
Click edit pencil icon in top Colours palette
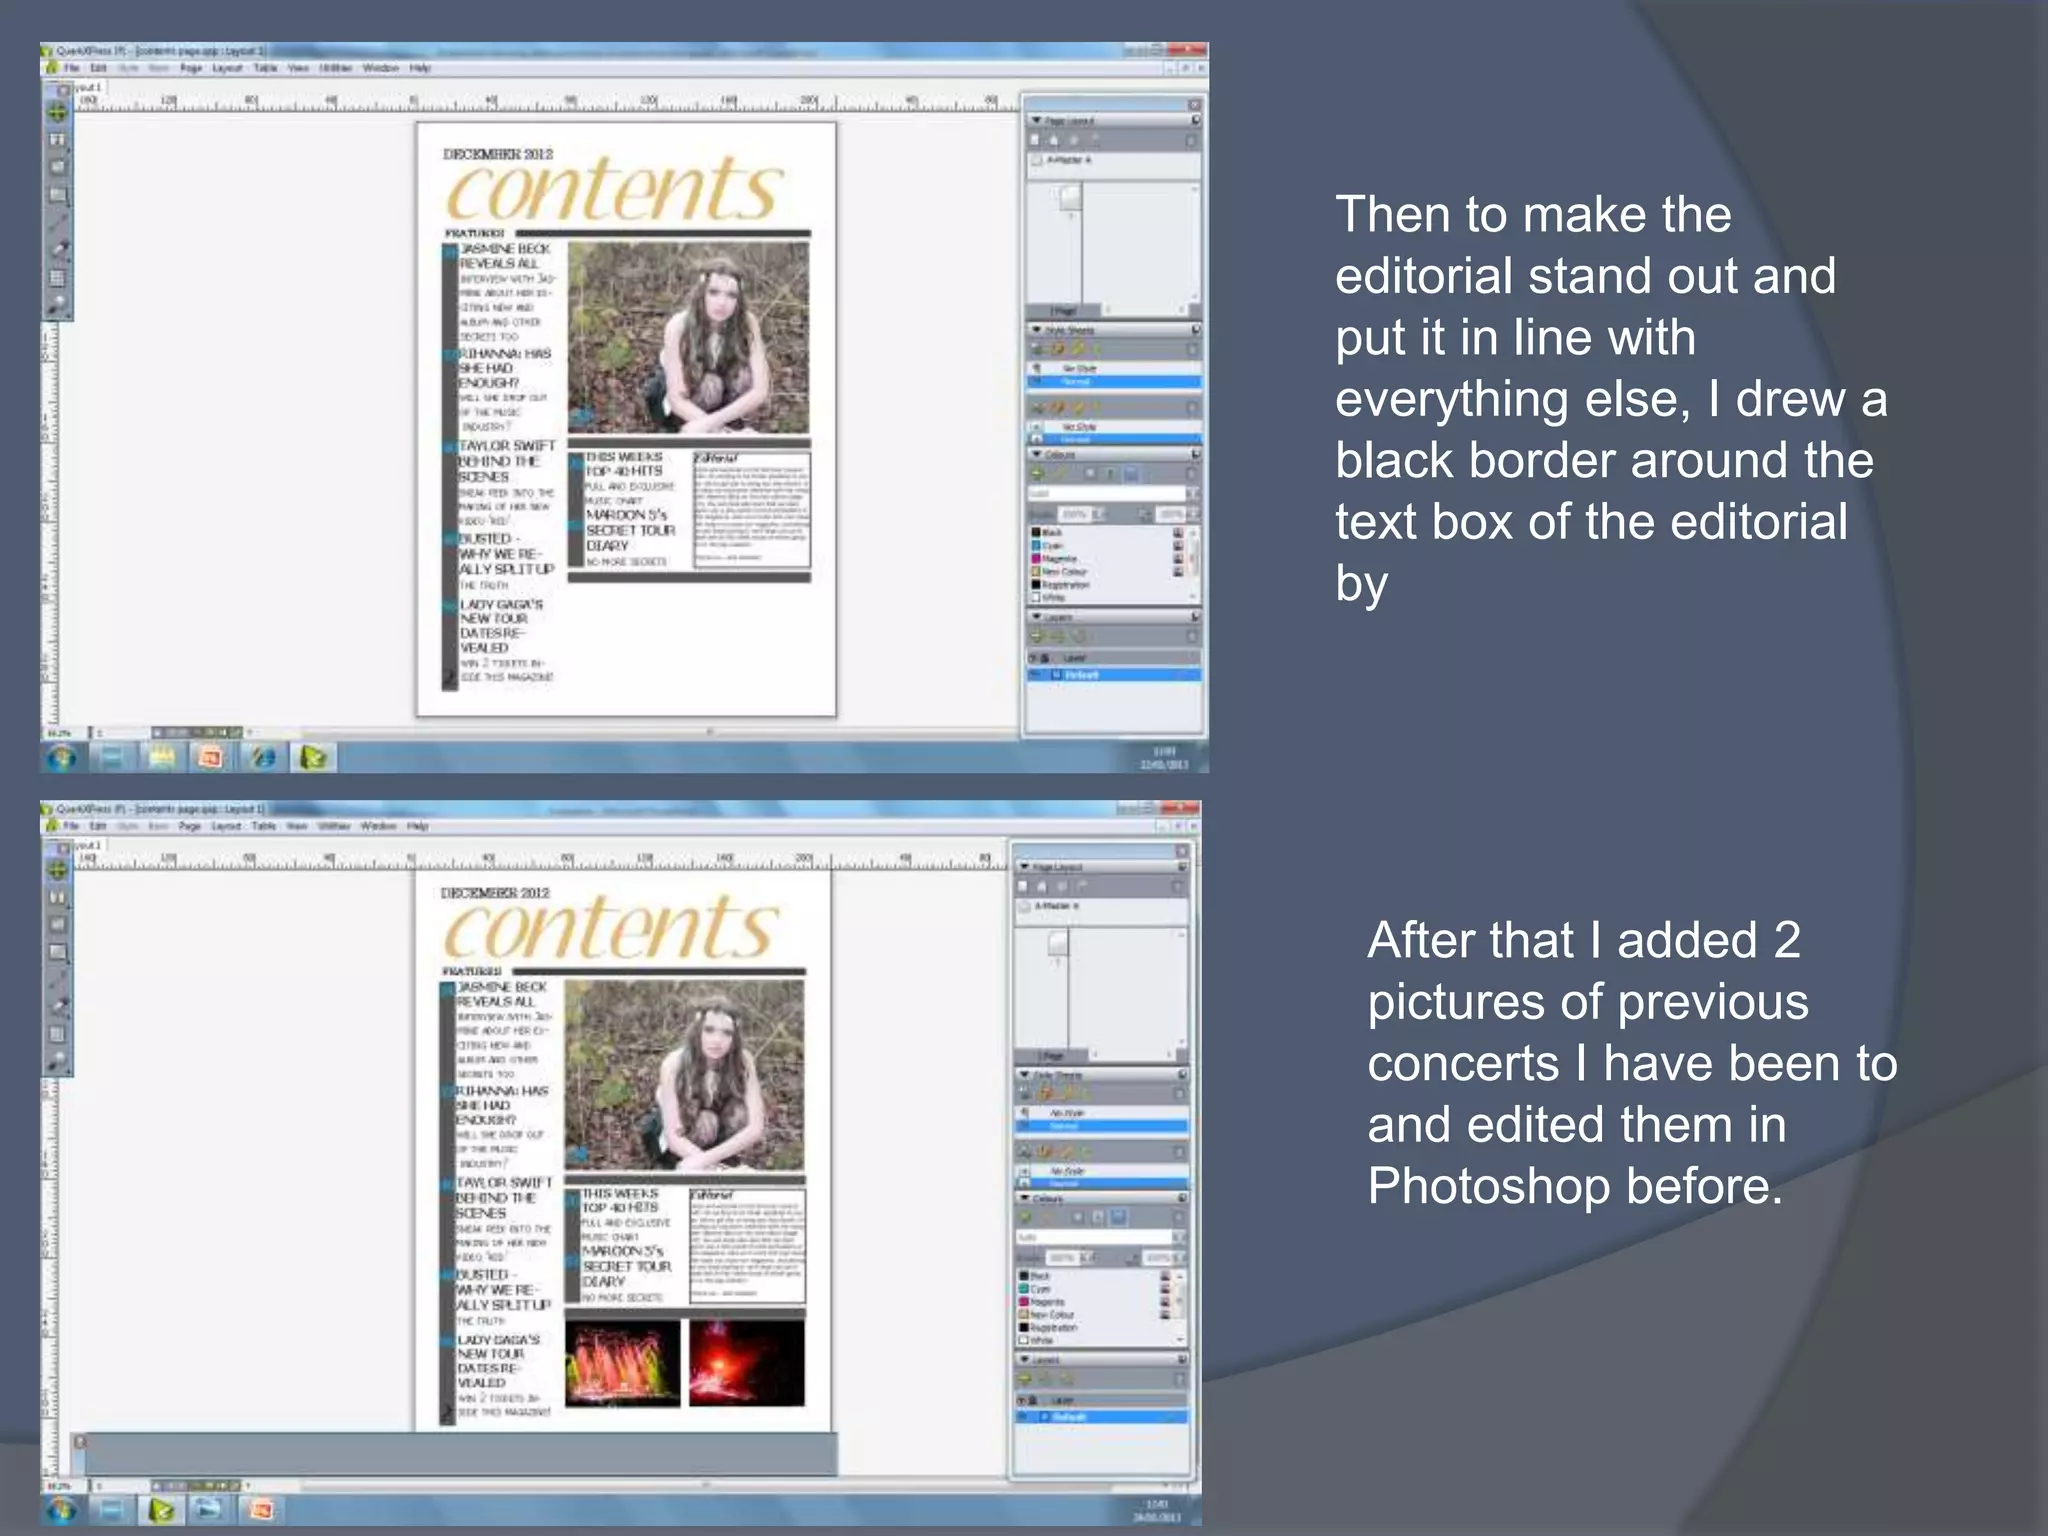tap(1059, 473)
